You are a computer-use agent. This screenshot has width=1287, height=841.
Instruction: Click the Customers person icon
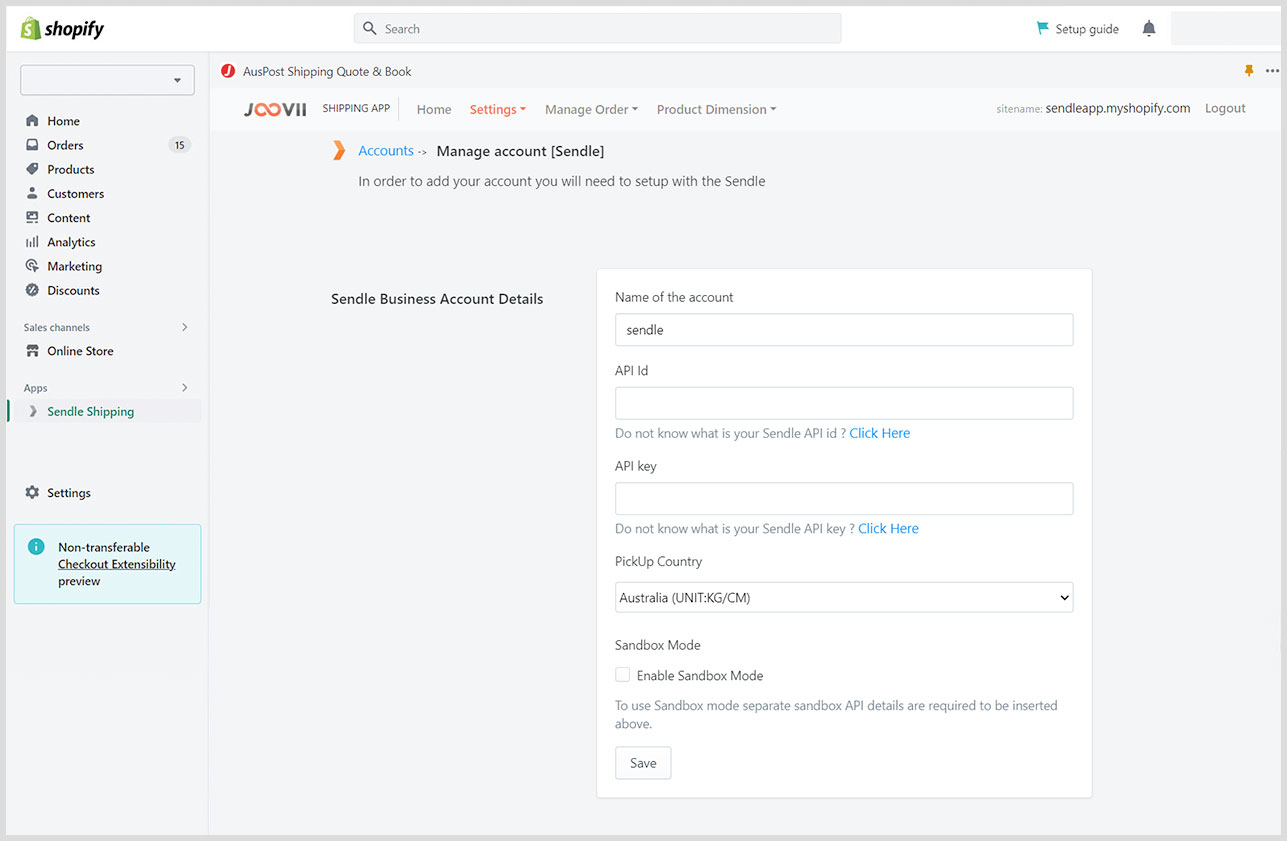[32, 193]
